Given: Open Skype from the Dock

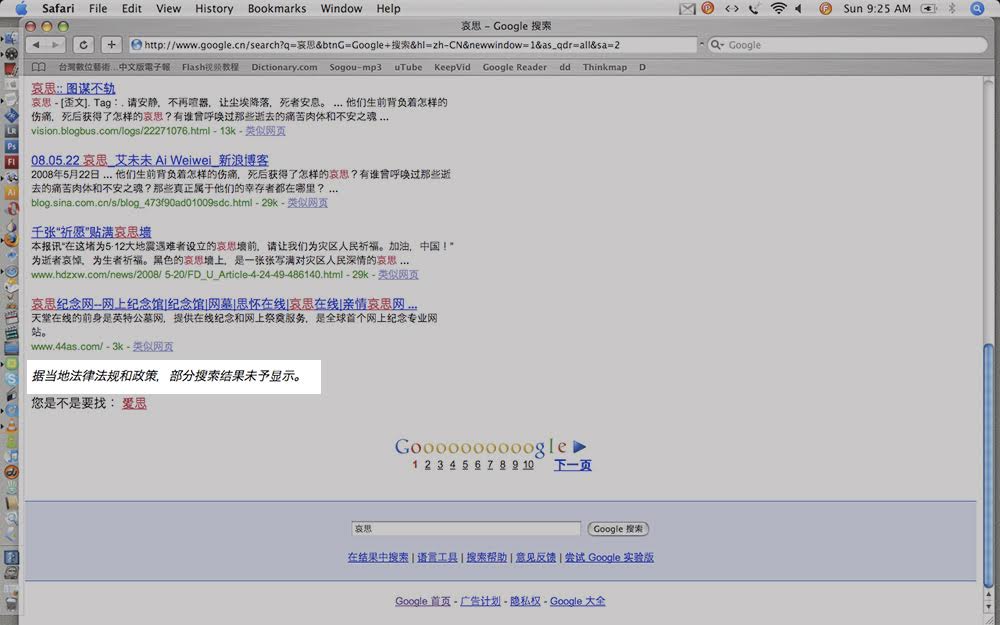Looking at the screenshot, I should pyautogui.click(x=11, y=379).
